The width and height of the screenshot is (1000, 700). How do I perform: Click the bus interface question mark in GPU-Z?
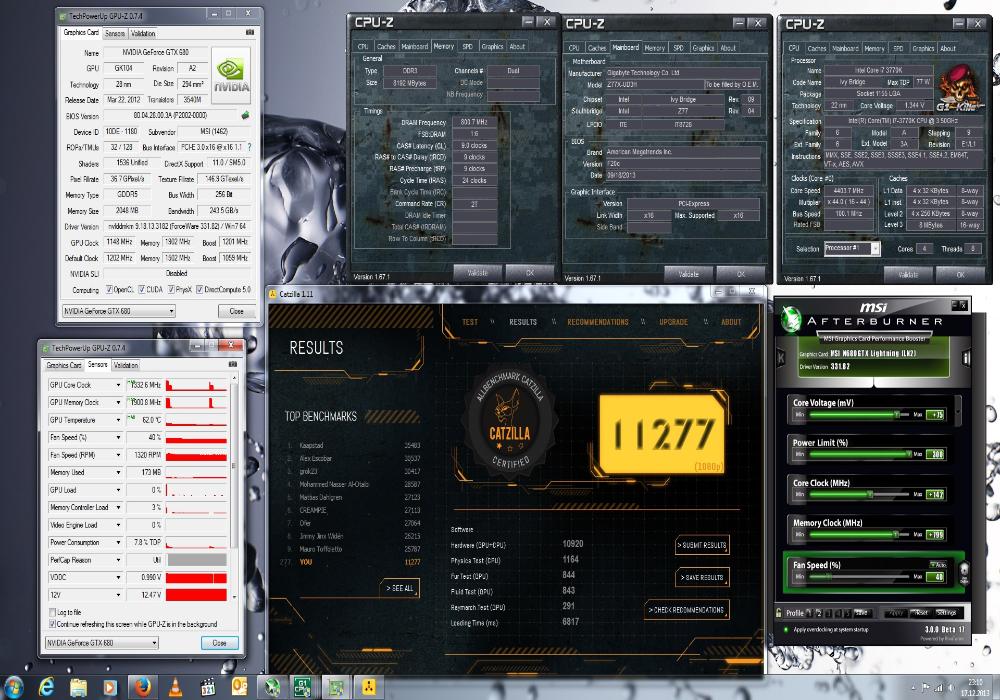tap(249, 147)
